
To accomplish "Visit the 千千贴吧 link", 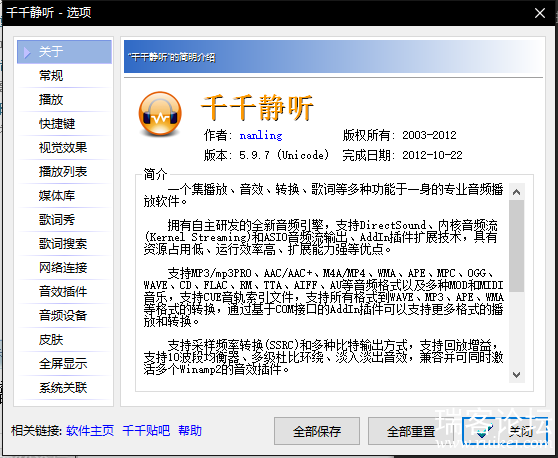I will (146, 431).
